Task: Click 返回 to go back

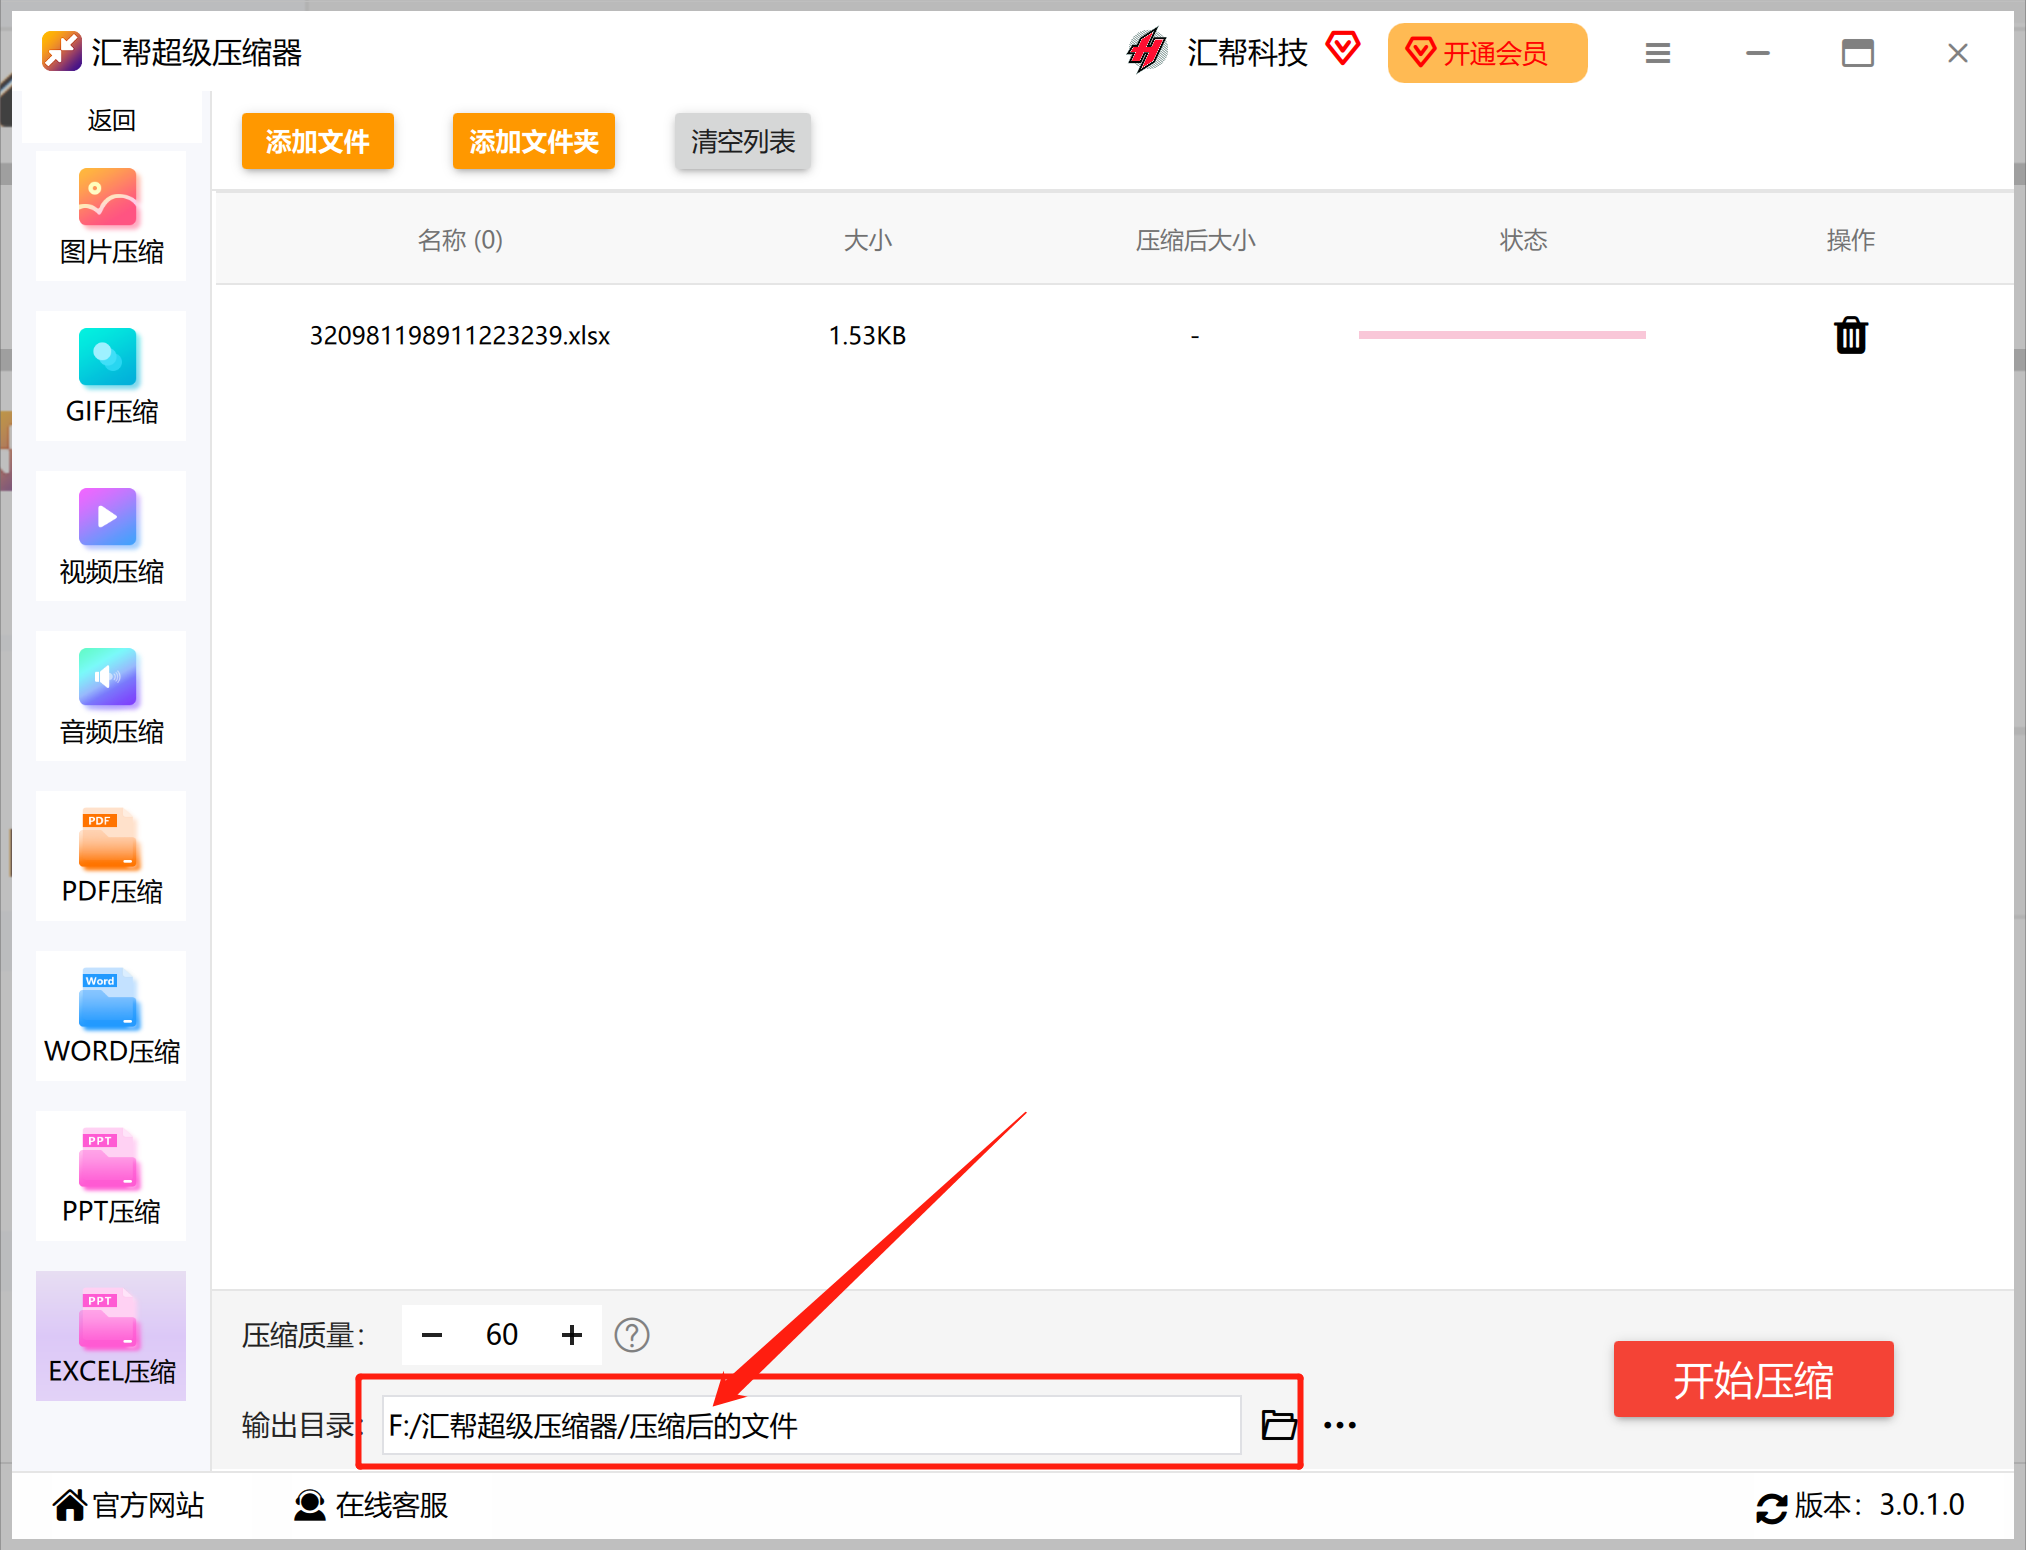Action: click(111, 120)
